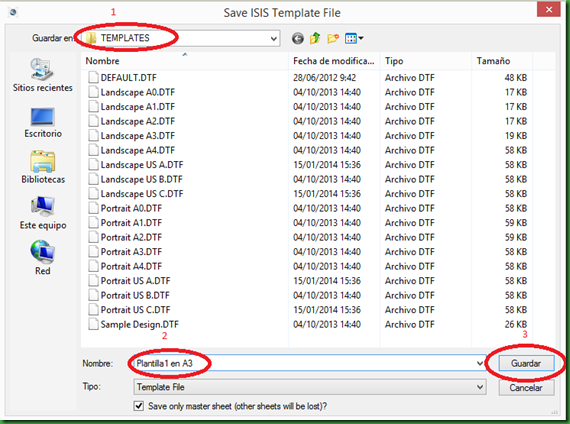The image size is (570, 424).
Task: Sort by Fecha de modificación column header
Action: click(334, 61)
